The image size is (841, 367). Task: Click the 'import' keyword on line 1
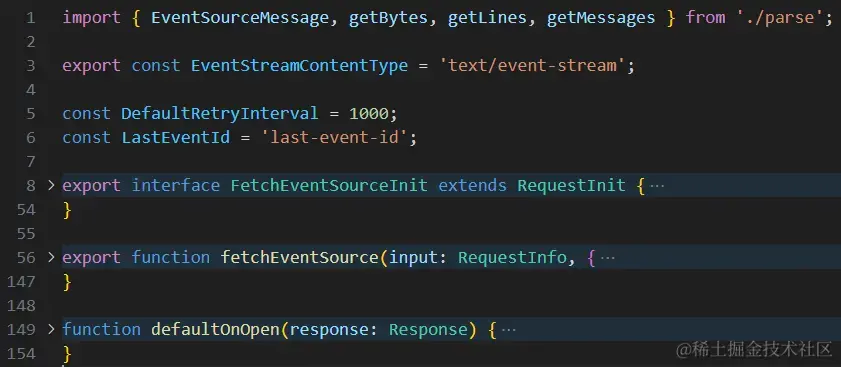[92, 18]
